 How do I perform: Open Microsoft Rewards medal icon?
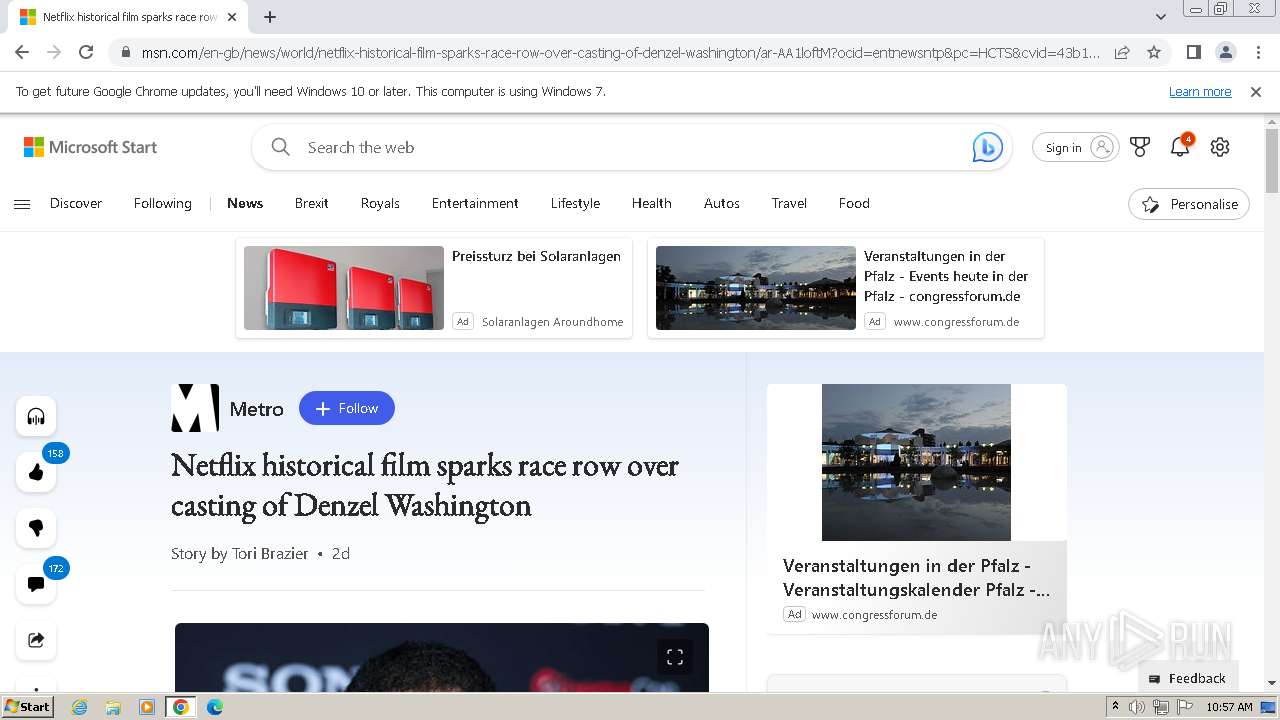click(1140, 147)
